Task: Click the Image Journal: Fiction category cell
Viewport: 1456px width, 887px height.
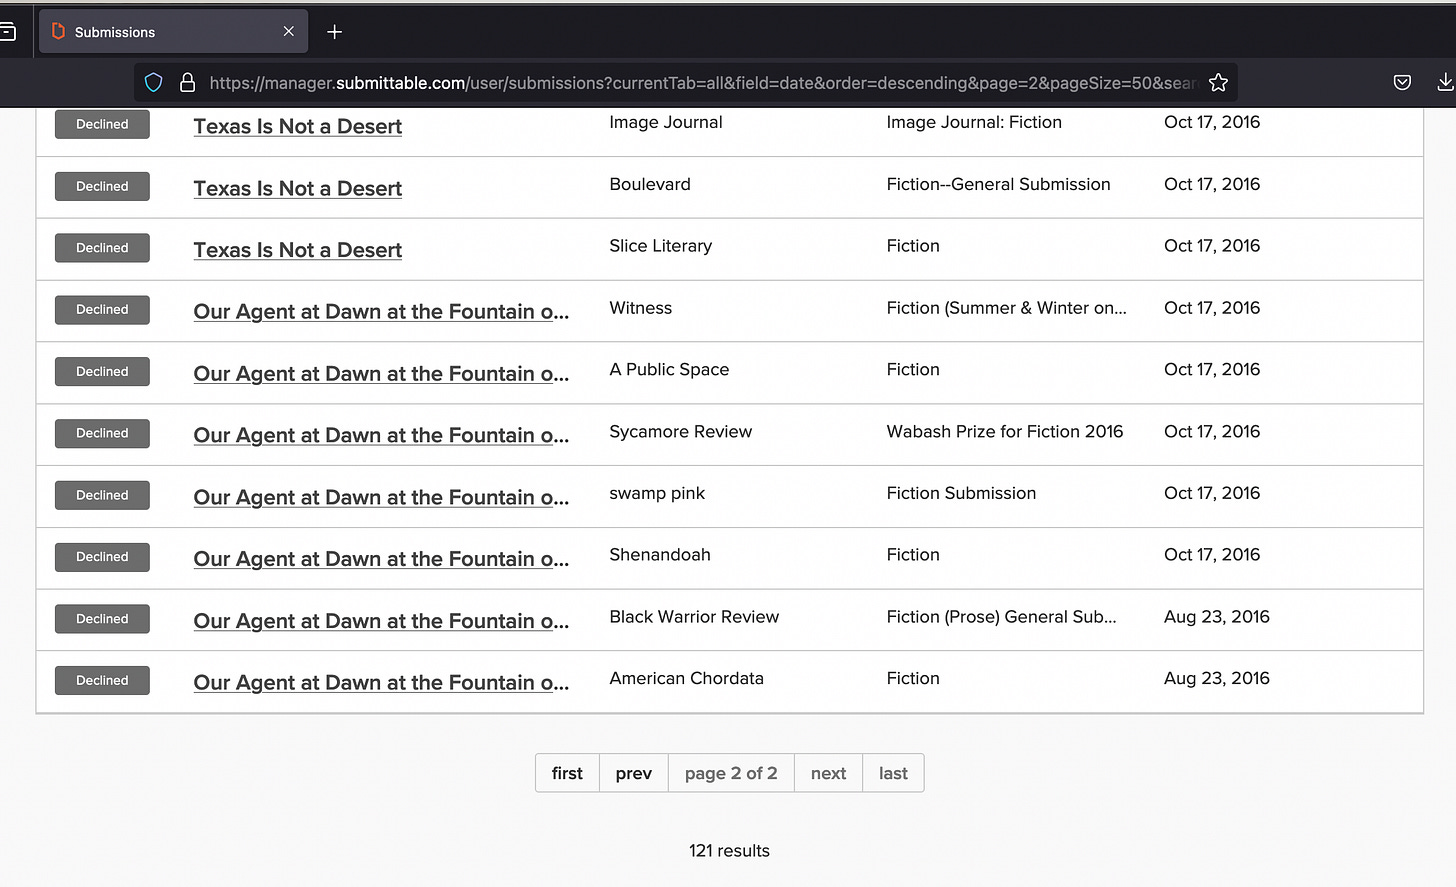Action: click(974, 122)
